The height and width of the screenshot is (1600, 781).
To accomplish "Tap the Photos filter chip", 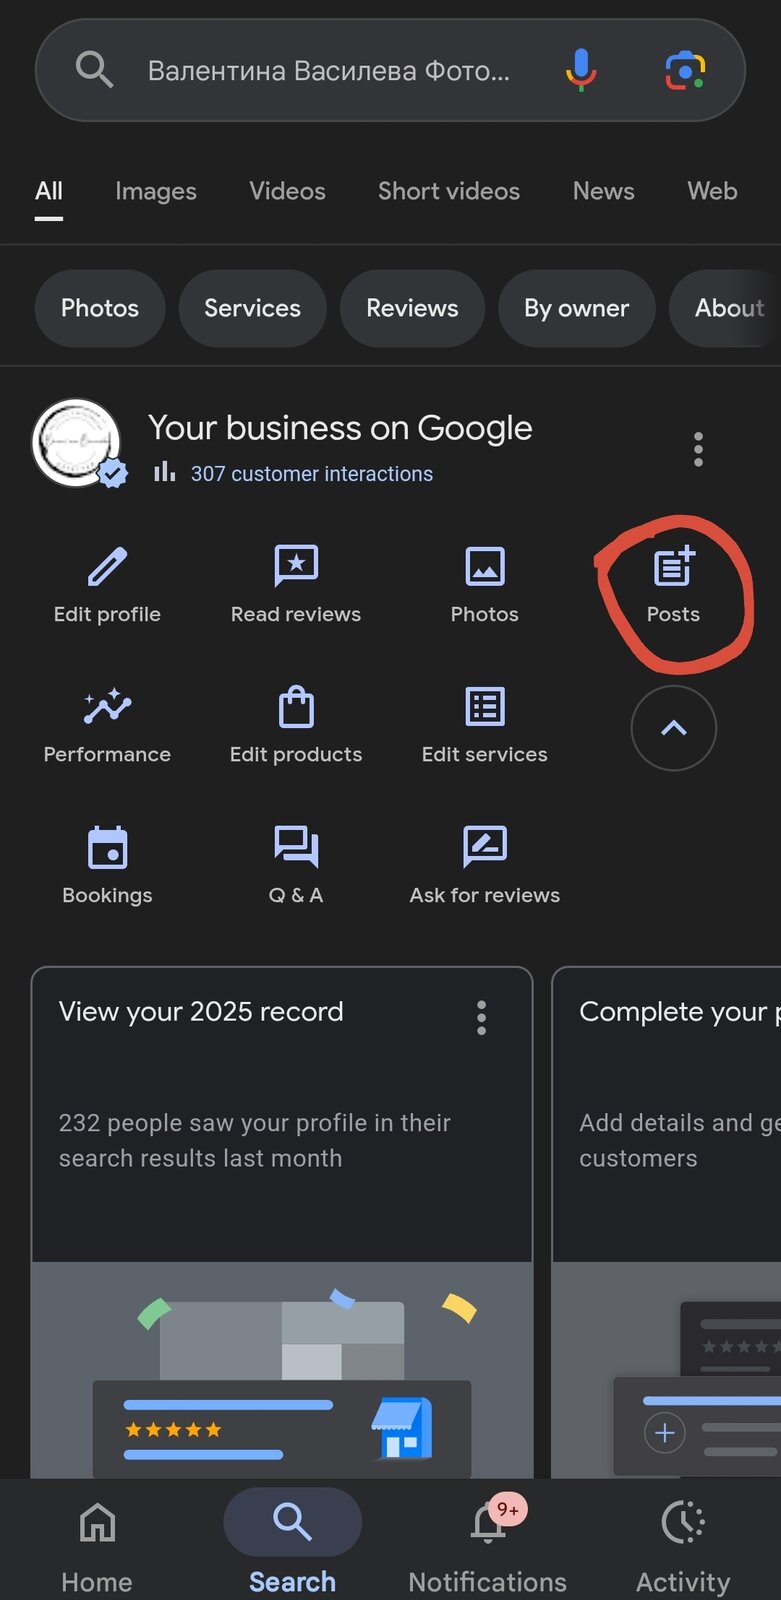I will [100, 308].
